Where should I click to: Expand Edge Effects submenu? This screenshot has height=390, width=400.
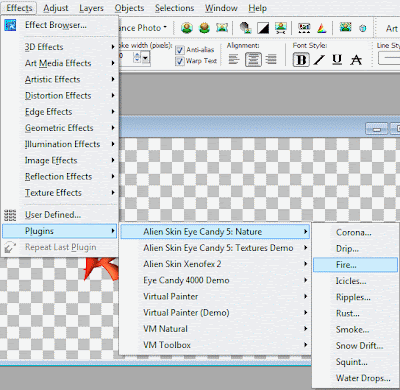pos(59,112)
